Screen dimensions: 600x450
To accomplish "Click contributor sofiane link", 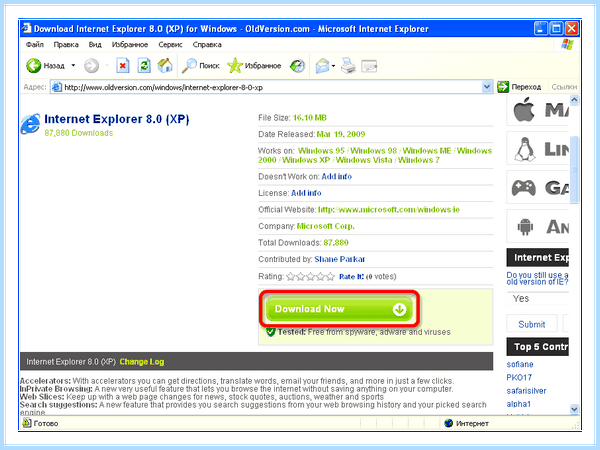I will tap(520, 364).
